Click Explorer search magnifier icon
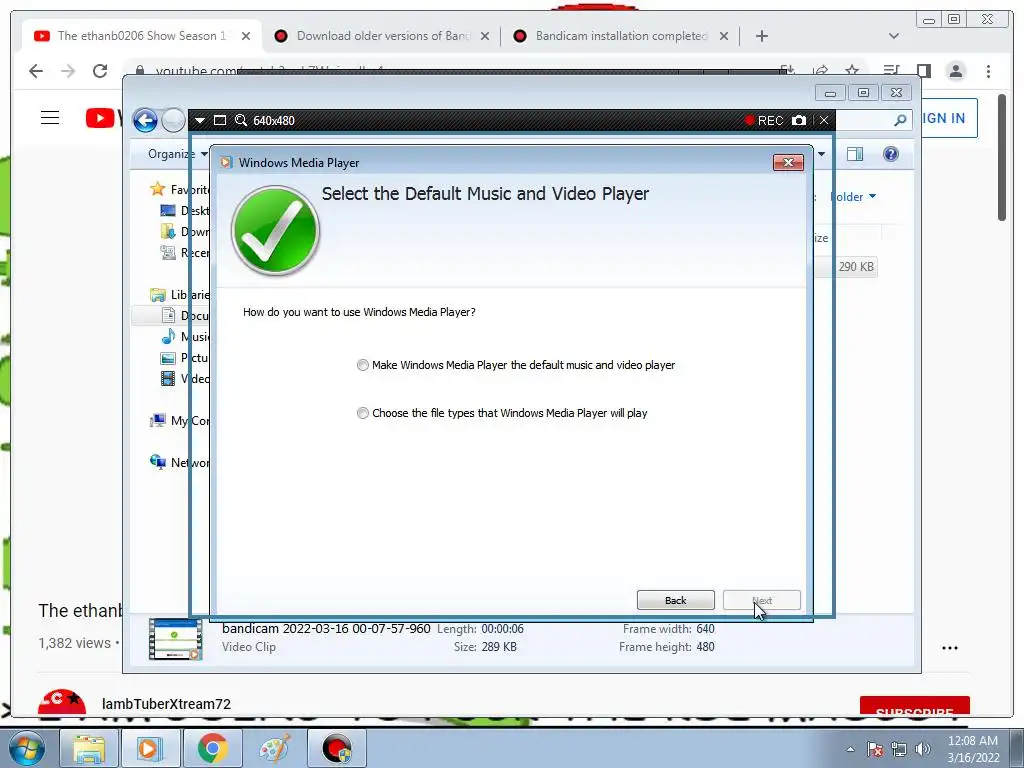 900,120
